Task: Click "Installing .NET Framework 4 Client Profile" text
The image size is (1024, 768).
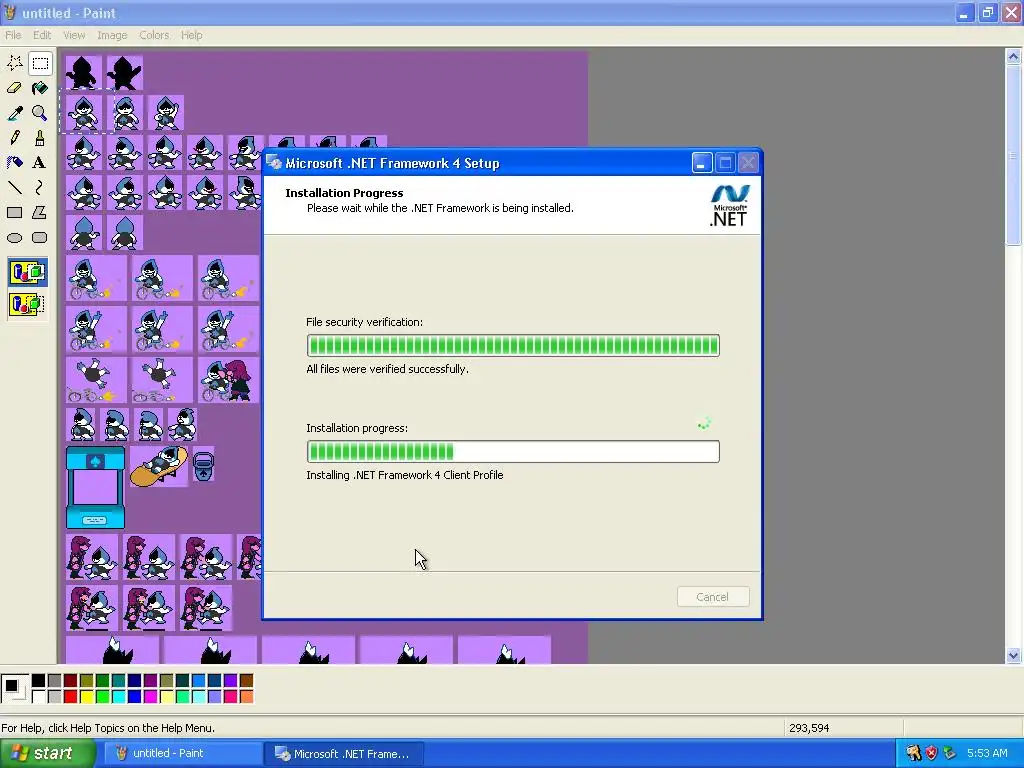Action: pos(405,475)
